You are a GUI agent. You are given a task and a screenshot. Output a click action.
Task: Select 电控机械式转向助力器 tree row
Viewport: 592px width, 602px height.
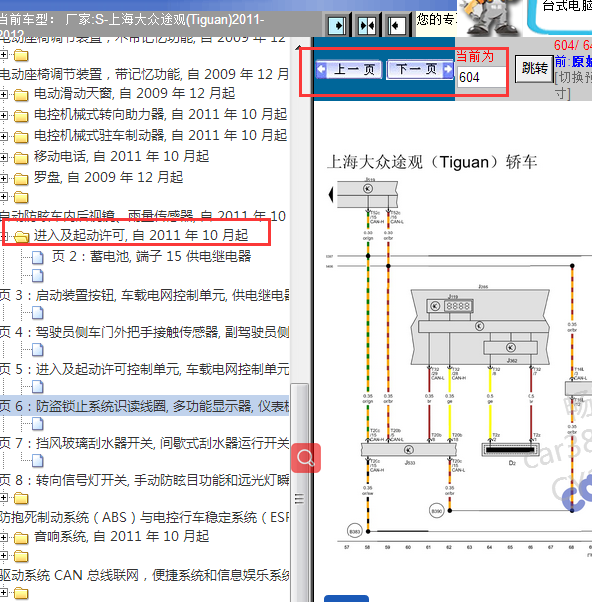click(160, 114)
